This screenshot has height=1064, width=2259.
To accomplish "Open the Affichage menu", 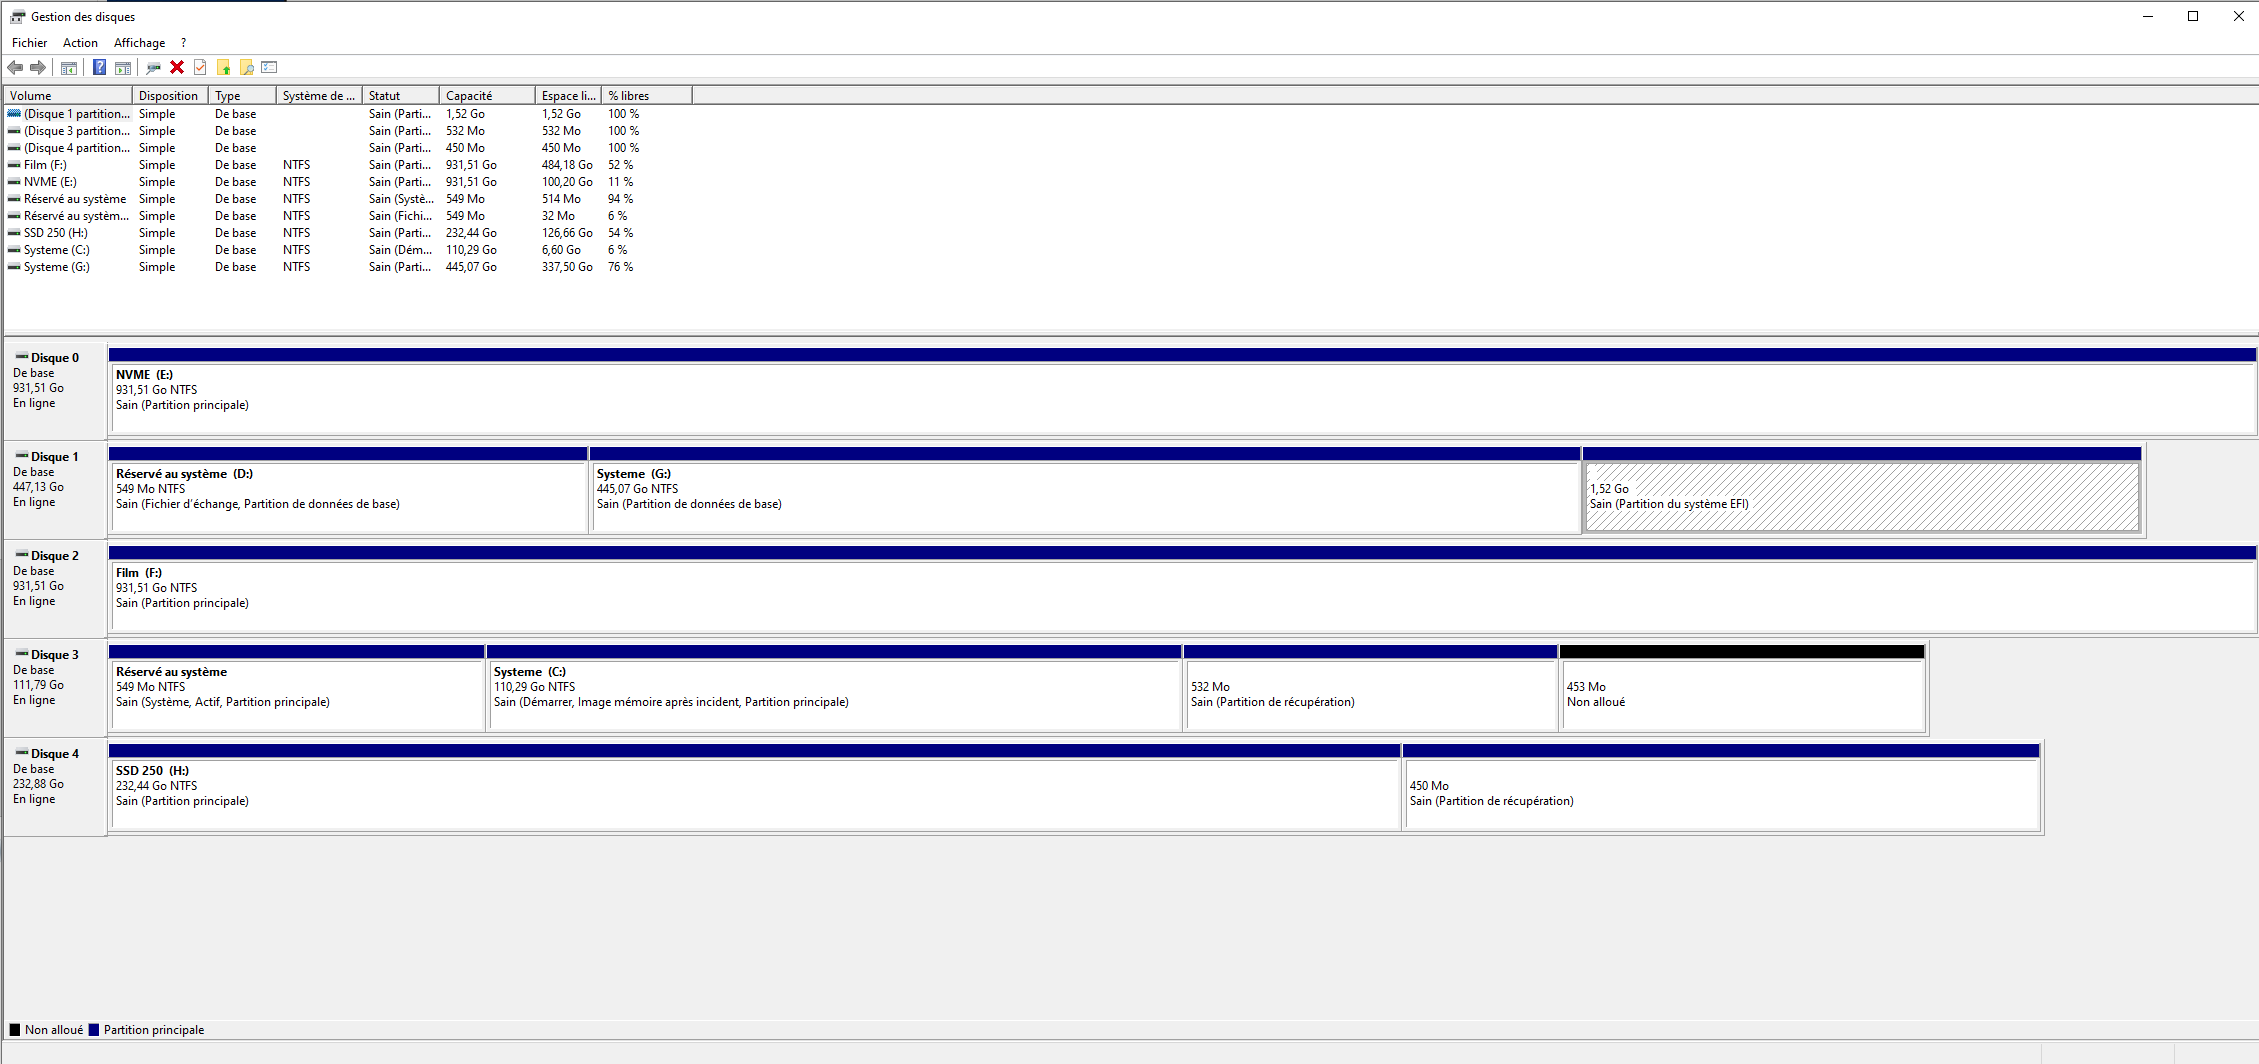I will [140, 43].
